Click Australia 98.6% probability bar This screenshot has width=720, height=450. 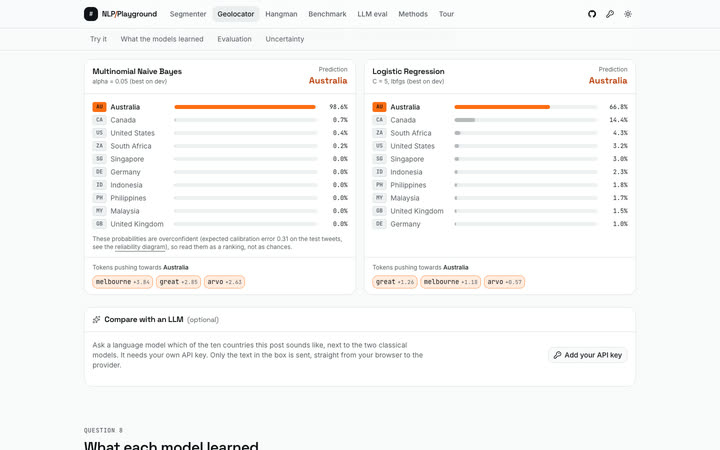click(x=246, y=107)
